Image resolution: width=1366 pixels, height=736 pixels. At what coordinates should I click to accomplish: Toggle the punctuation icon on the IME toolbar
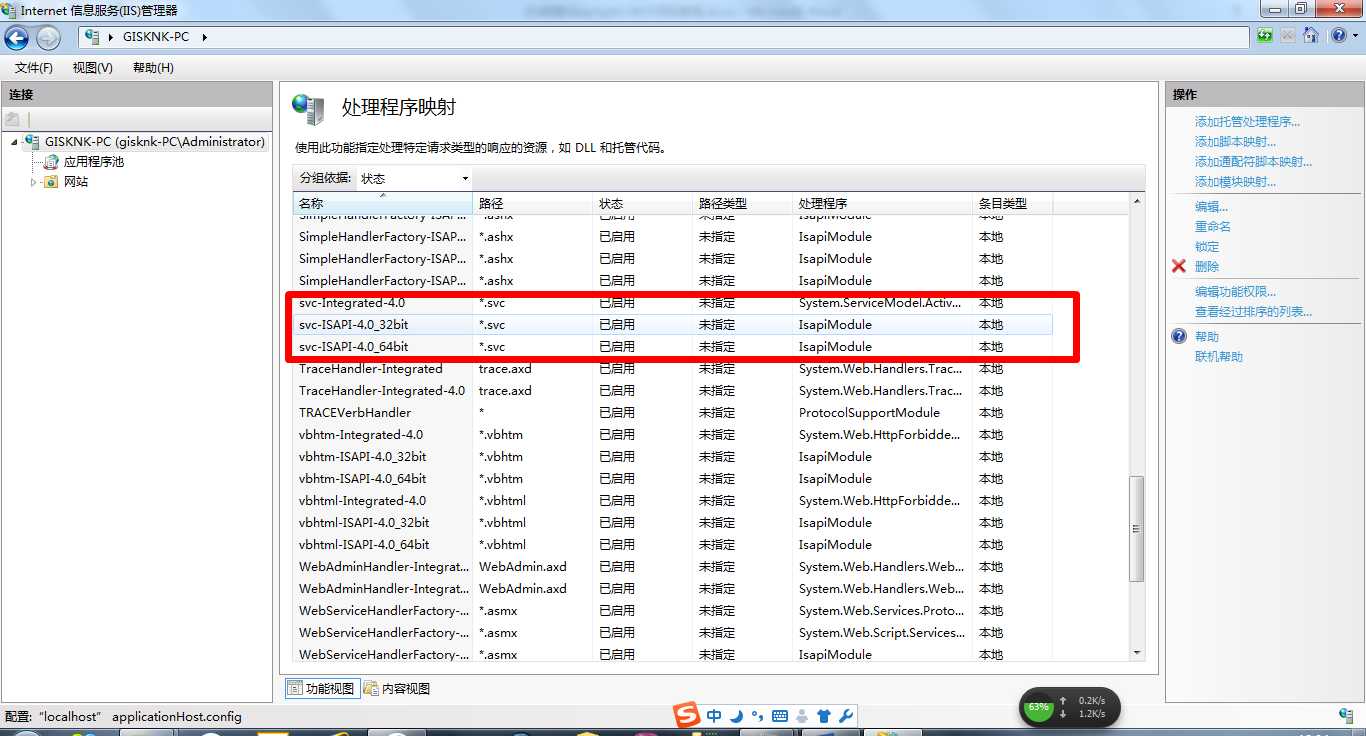coord(757,716)
